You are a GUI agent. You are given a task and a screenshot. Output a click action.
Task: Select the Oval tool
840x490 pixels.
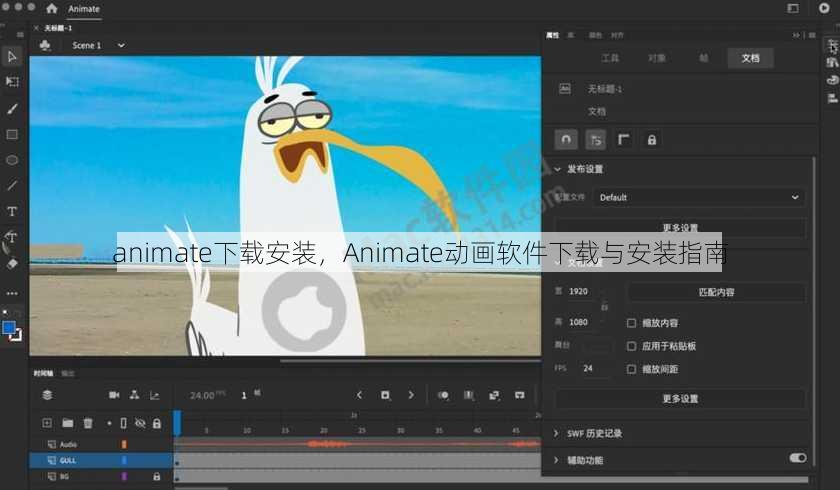12,160
